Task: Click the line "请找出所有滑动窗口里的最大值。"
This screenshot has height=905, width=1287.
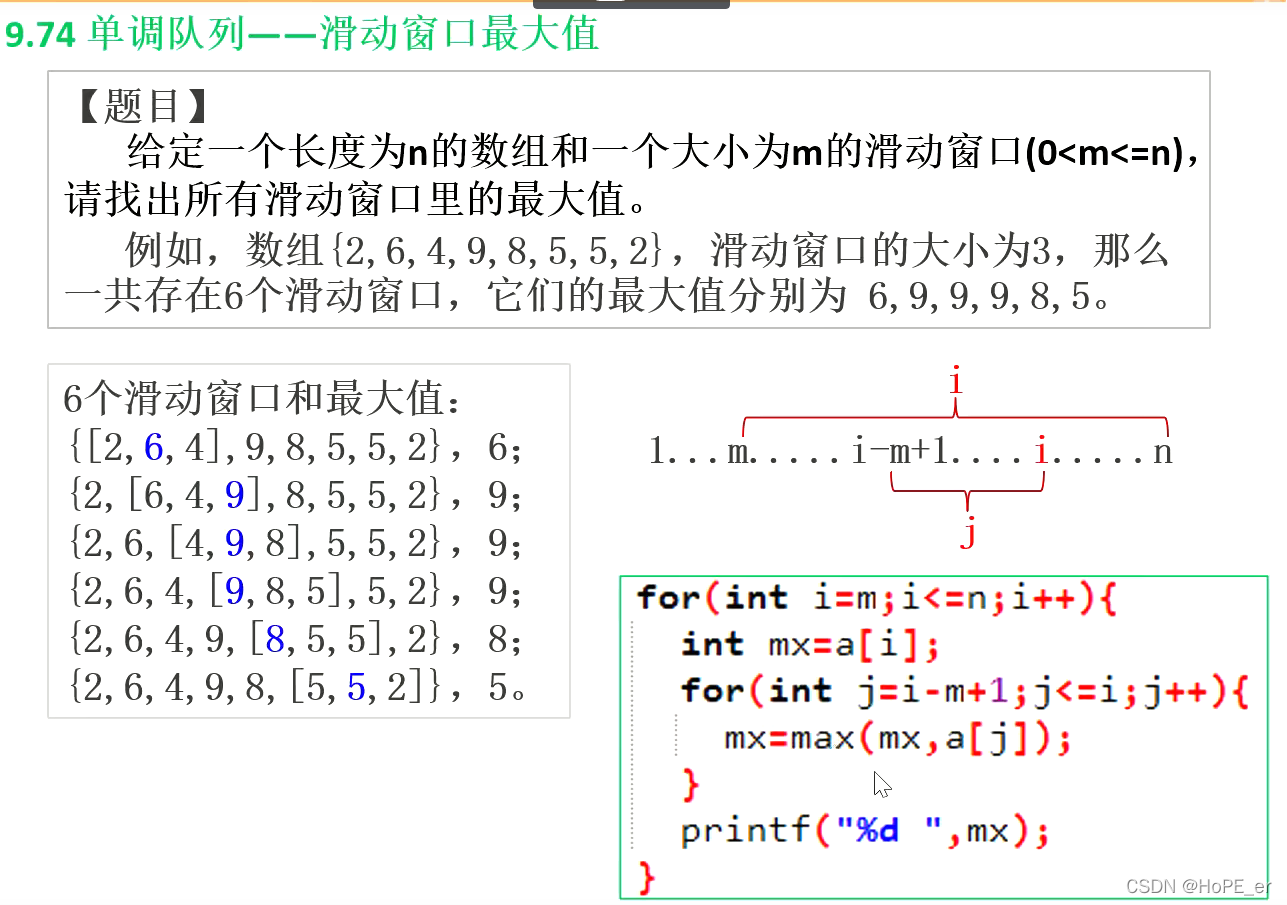Action: click(x=357, y=201)
